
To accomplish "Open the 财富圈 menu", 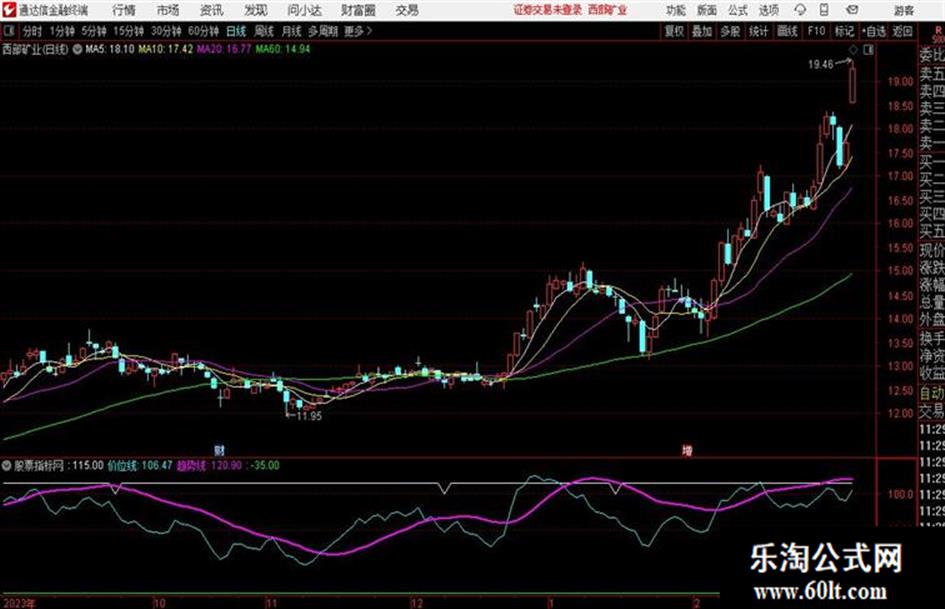I will (358, 10).
